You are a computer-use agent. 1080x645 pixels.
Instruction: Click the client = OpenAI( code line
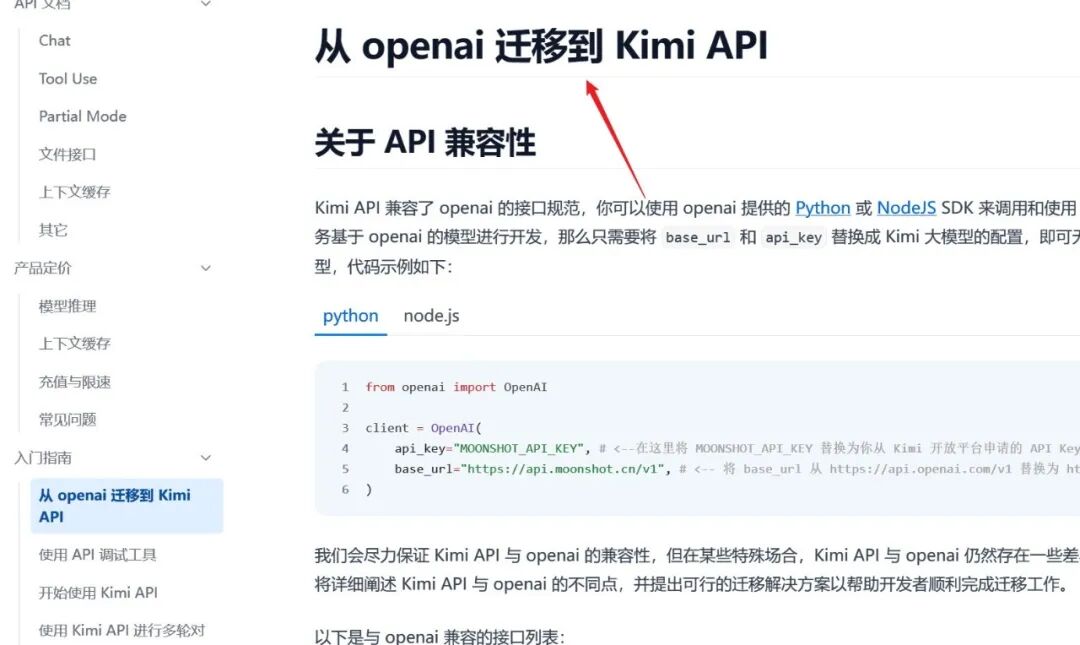pos(424,428)
